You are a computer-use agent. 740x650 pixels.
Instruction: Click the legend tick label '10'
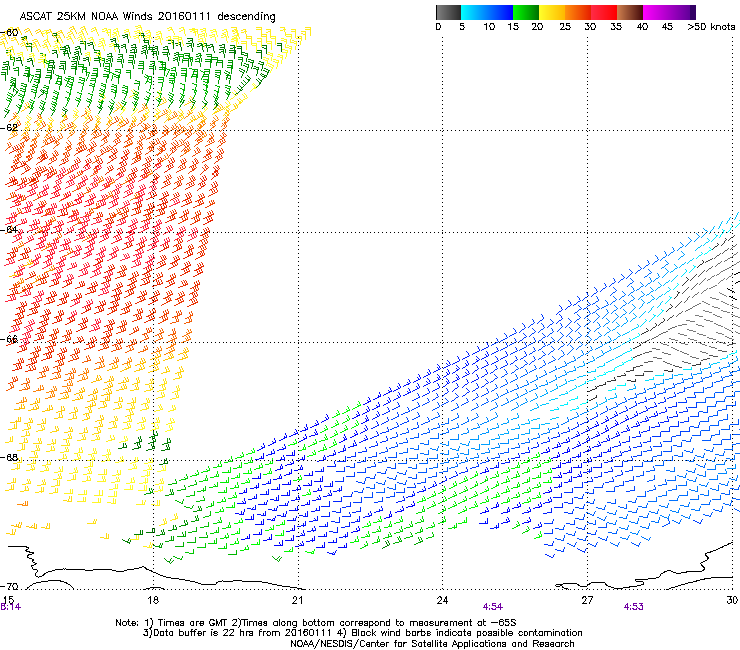[x=489, y=27]
